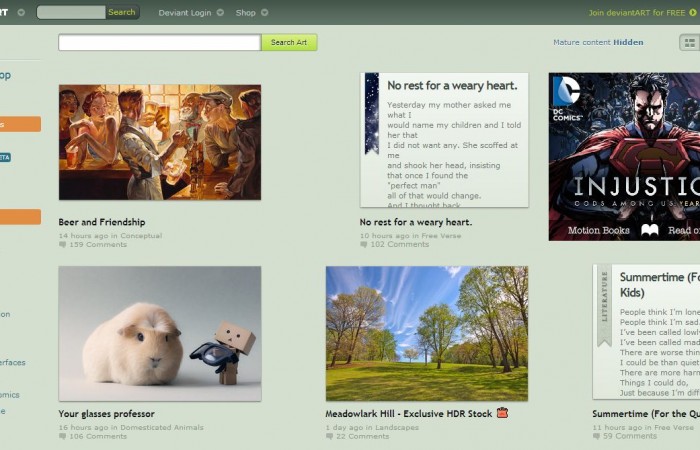The image size is (700, 450).
Task: Click comment bubble icon under Your glasses professor
Action: [63, 436]
